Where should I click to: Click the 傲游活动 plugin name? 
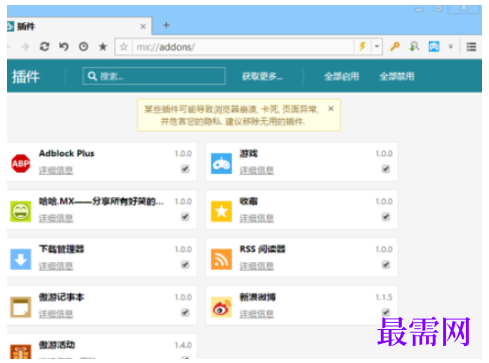point(57,345)
